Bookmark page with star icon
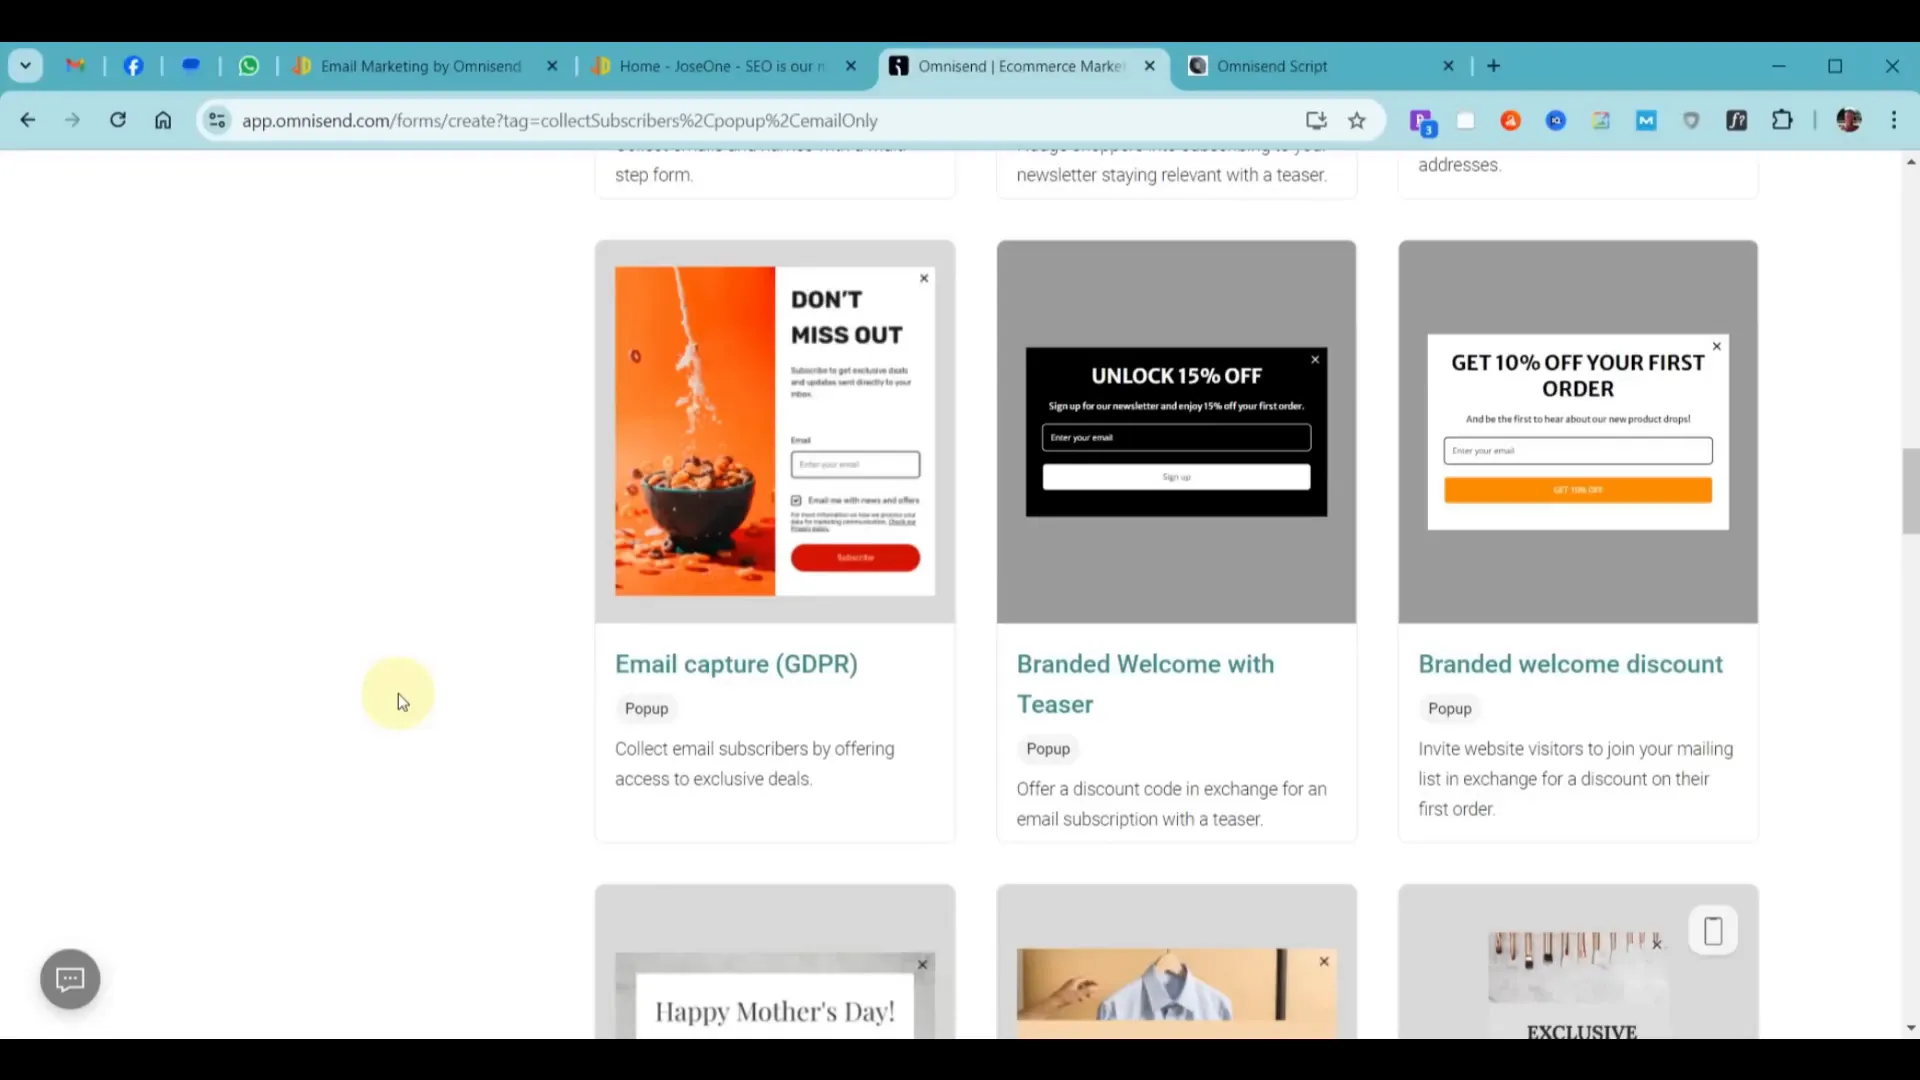This screenshot has height=1080, width=1920. tap(1357, 121)
